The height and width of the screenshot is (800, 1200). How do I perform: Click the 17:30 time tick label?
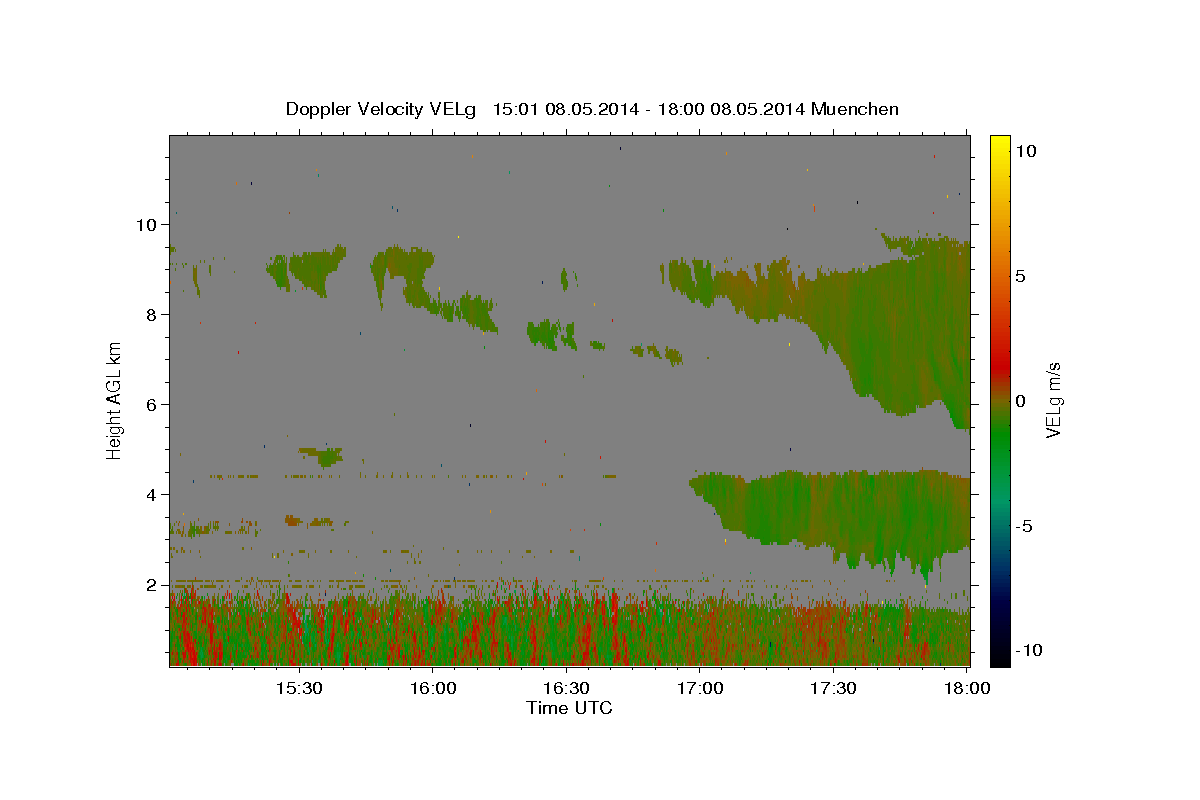(833, 689)
